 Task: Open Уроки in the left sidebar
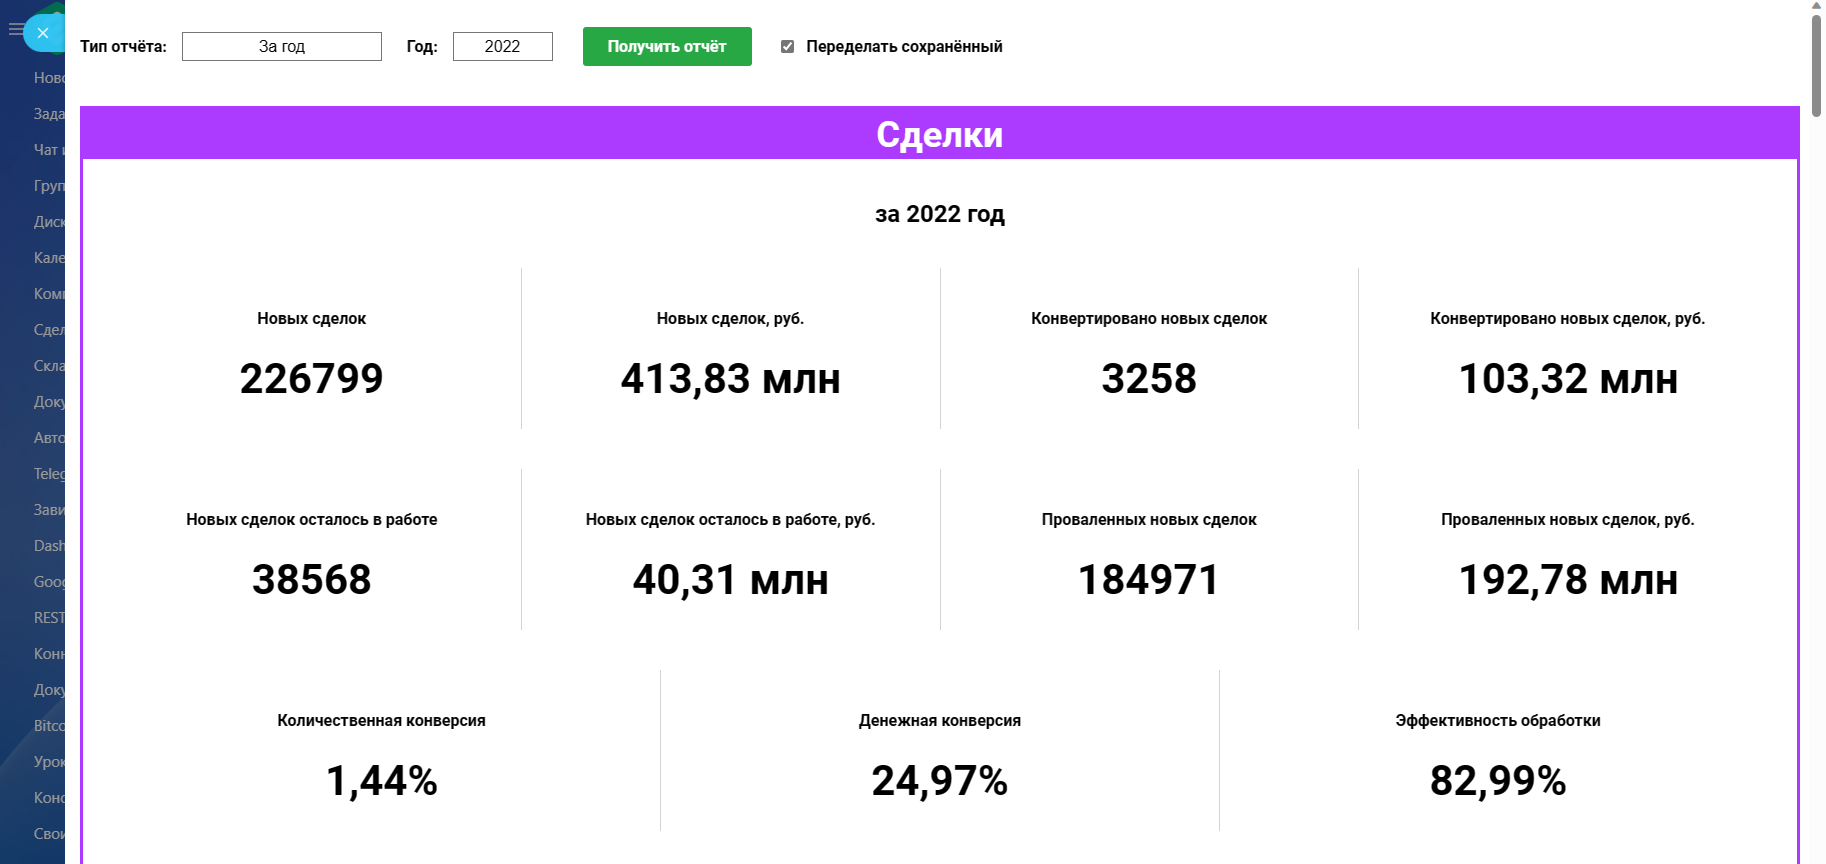click(48, 762)
